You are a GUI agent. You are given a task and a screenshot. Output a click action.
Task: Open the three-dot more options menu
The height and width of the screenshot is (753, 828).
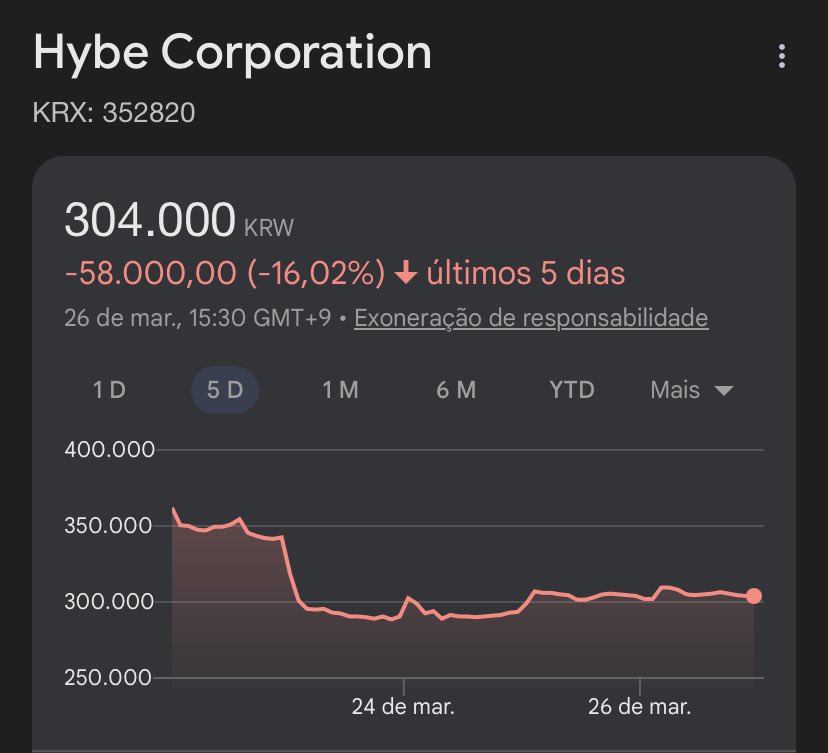click(782, 56)
